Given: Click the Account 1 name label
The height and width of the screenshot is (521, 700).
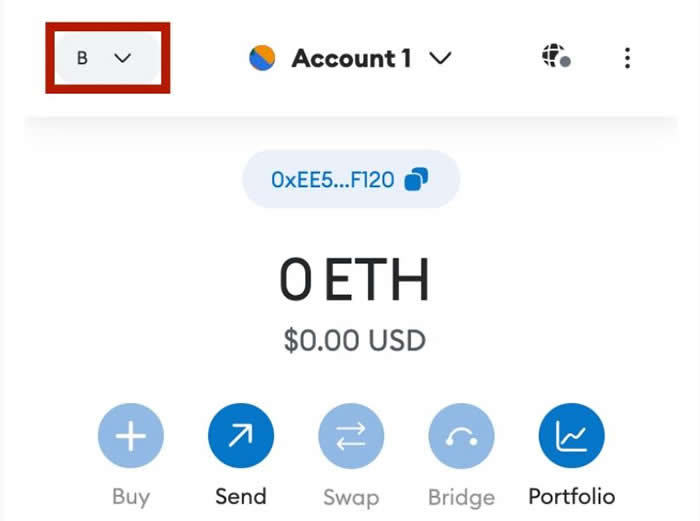Looking at the screenshot, I should [351, 59].
